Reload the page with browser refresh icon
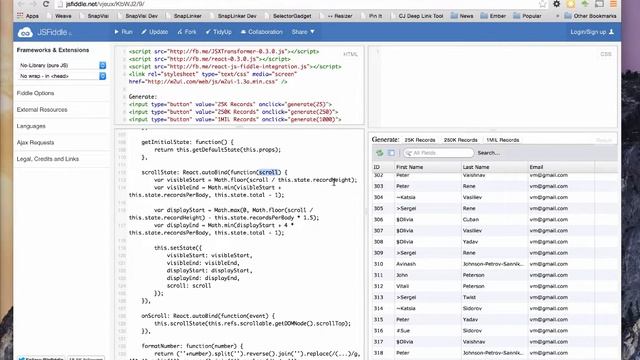Viewport: 640px width, 360px height. 46,4
